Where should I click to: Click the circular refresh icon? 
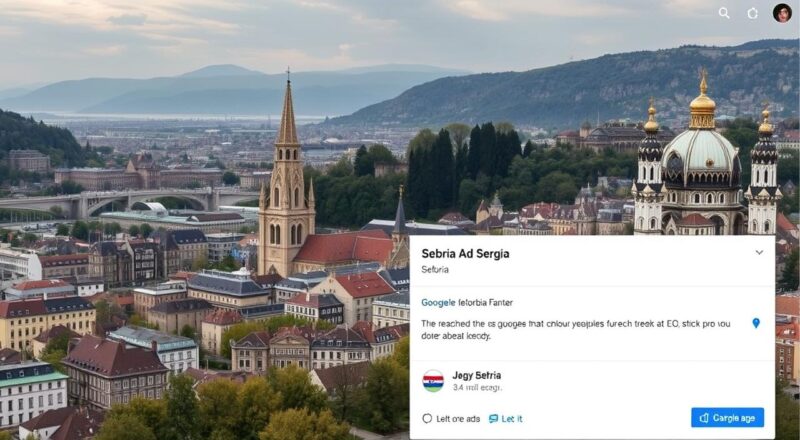pos(753,13)
